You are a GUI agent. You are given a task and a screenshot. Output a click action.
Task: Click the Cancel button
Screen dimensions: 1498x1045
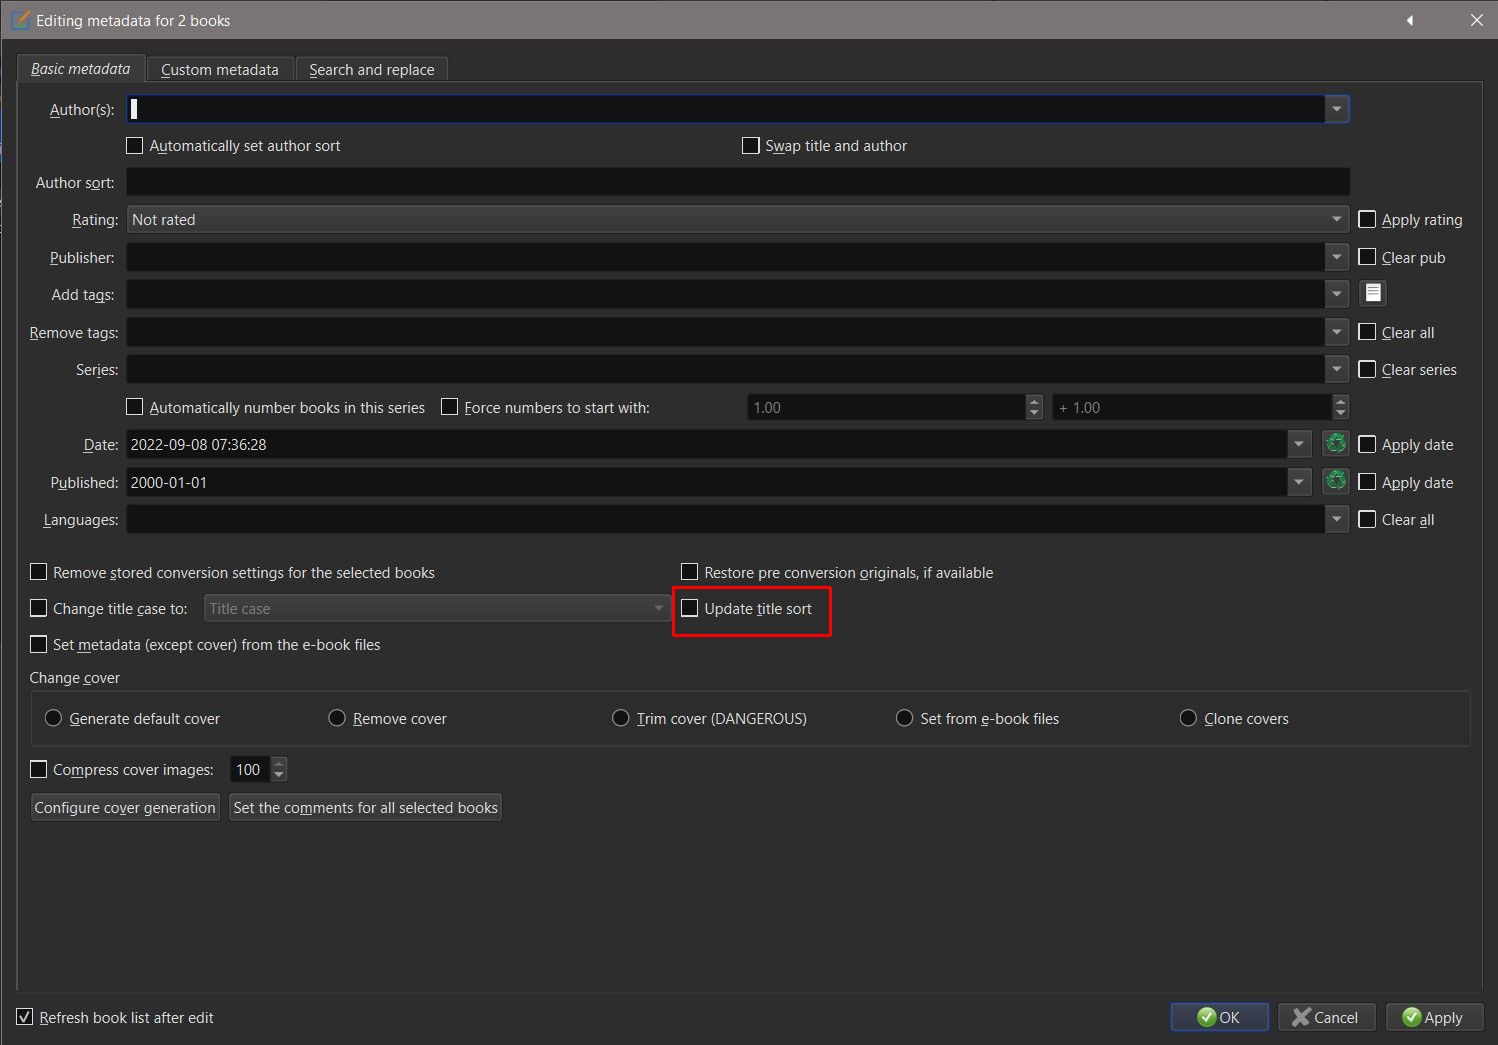click(x=1326, y=1017)
